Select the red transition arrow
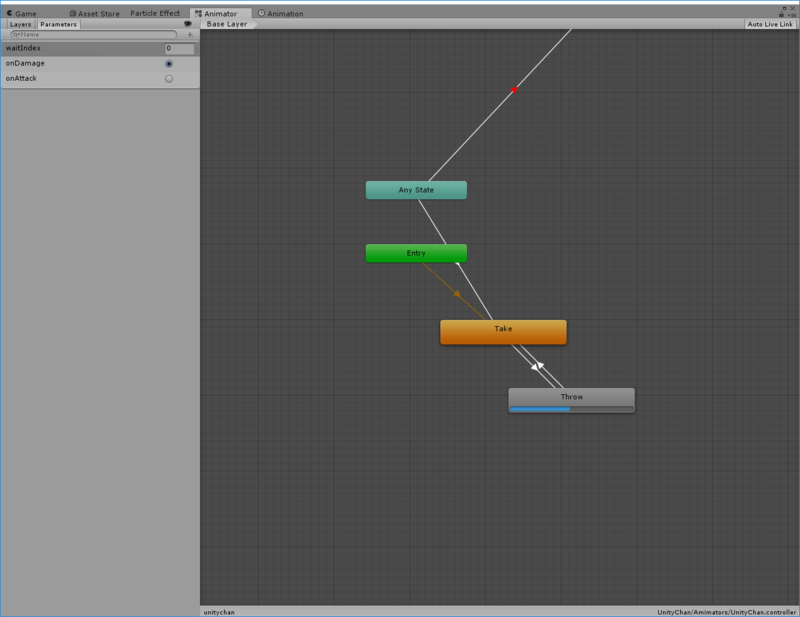The height and width of the screenshot is (617, 800). tap(514, 90)
